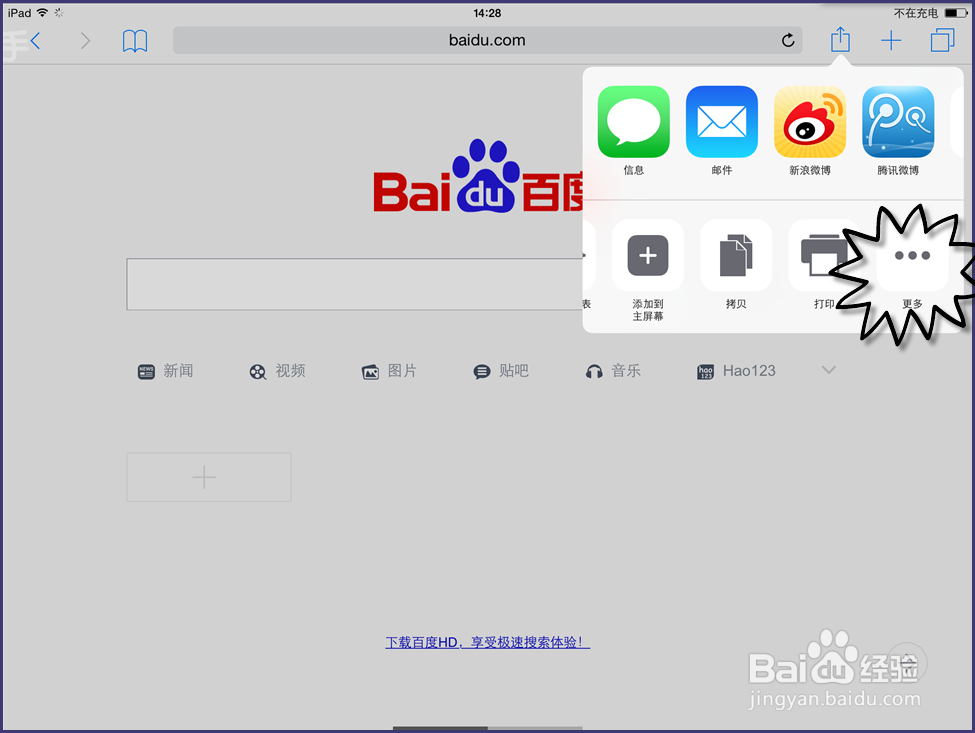Expand more Baidu services with the chevron
The width and height of the screenshot is (975, 733).
pyautogui.click(x=828, y=370)
